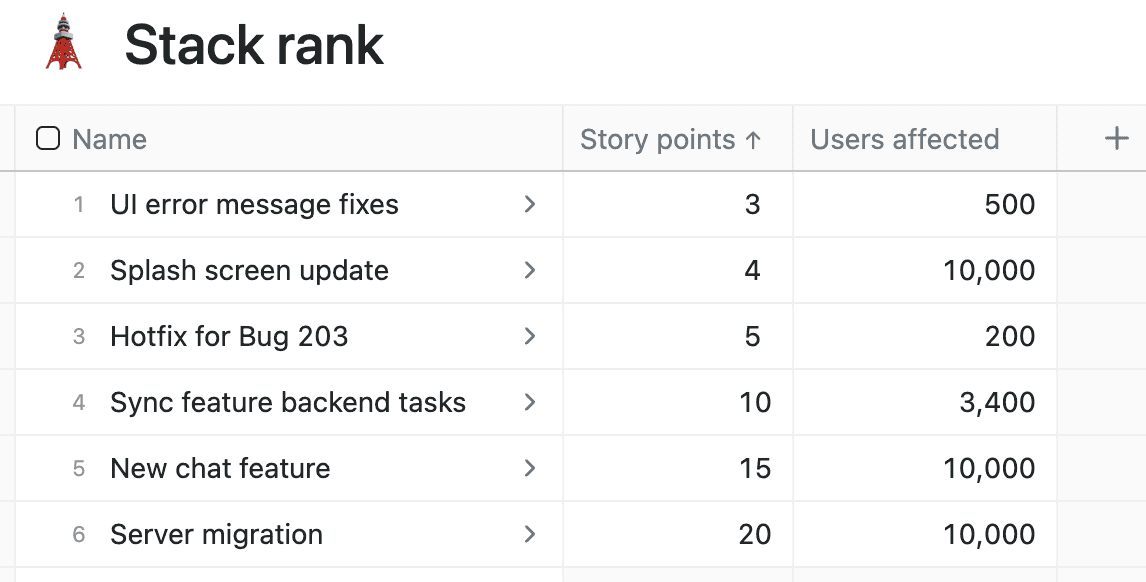The height and width of the screenshot is (582, 1146).
Task: Click the Users affected cell showing 3,400
Action: (x=1002, y=402)
